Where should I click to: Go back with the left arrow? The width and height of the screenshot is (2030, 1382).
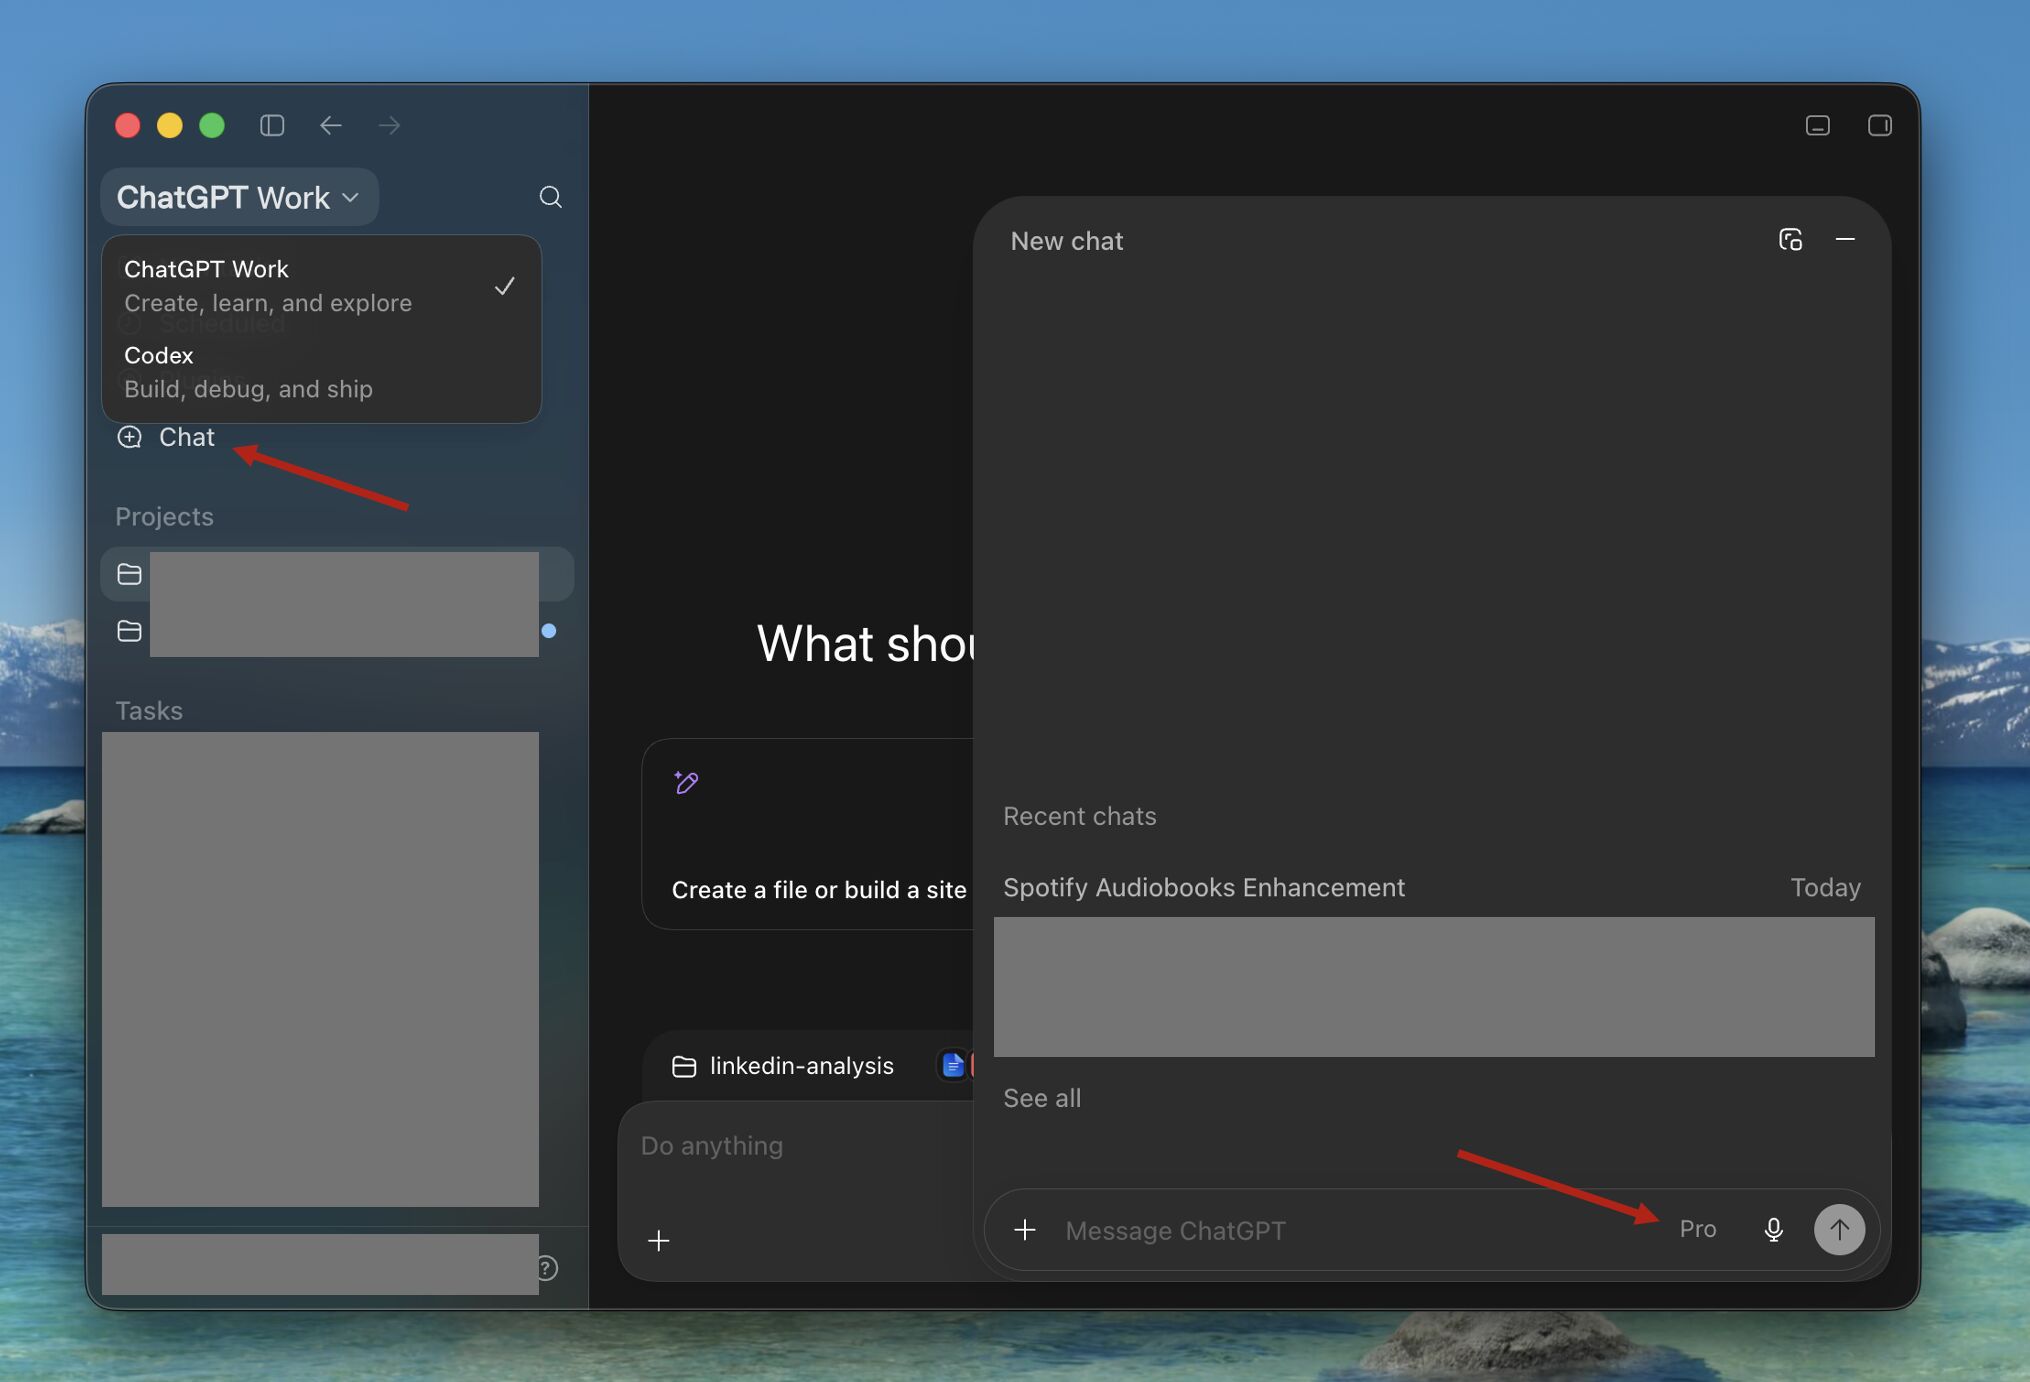click(x=331, y=125)
